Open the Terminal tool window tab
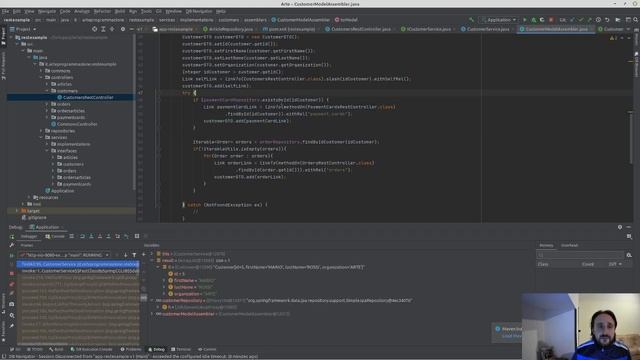The height and width of the screenshot is (360, 640). click(x=181, y=349)
